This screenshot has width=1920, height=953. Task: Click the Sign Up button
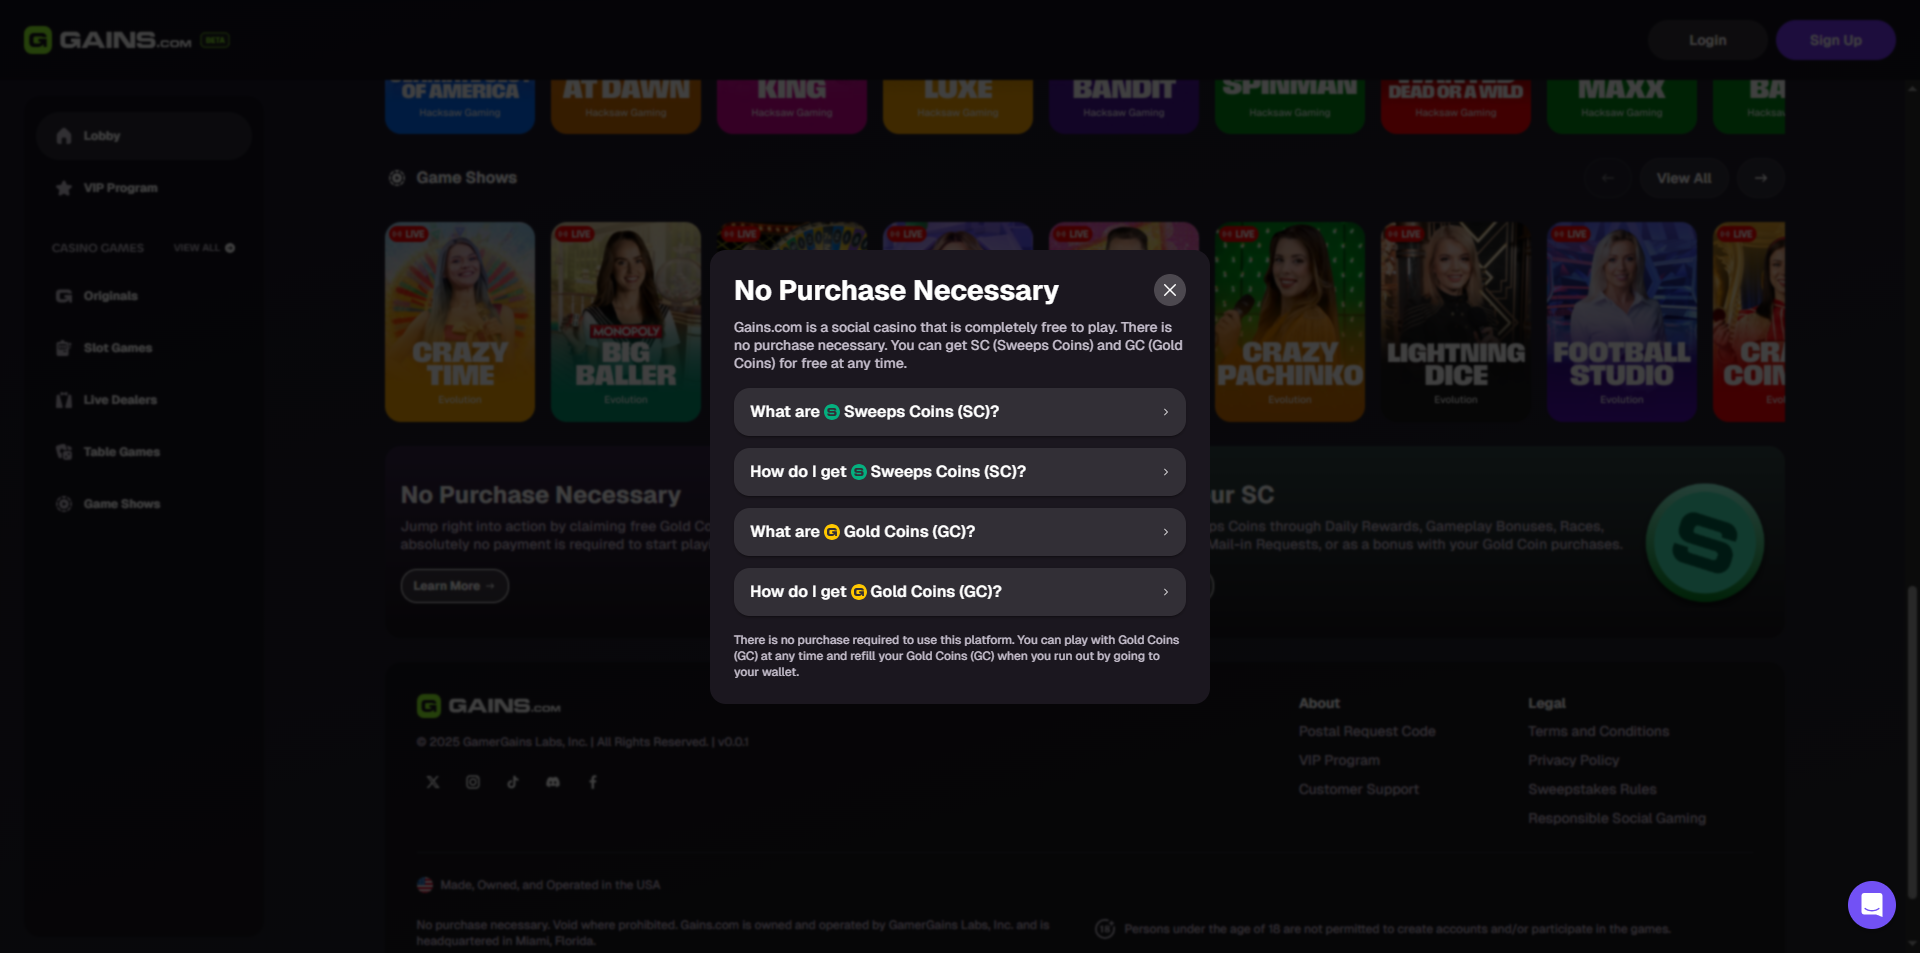pos(1835,40)
